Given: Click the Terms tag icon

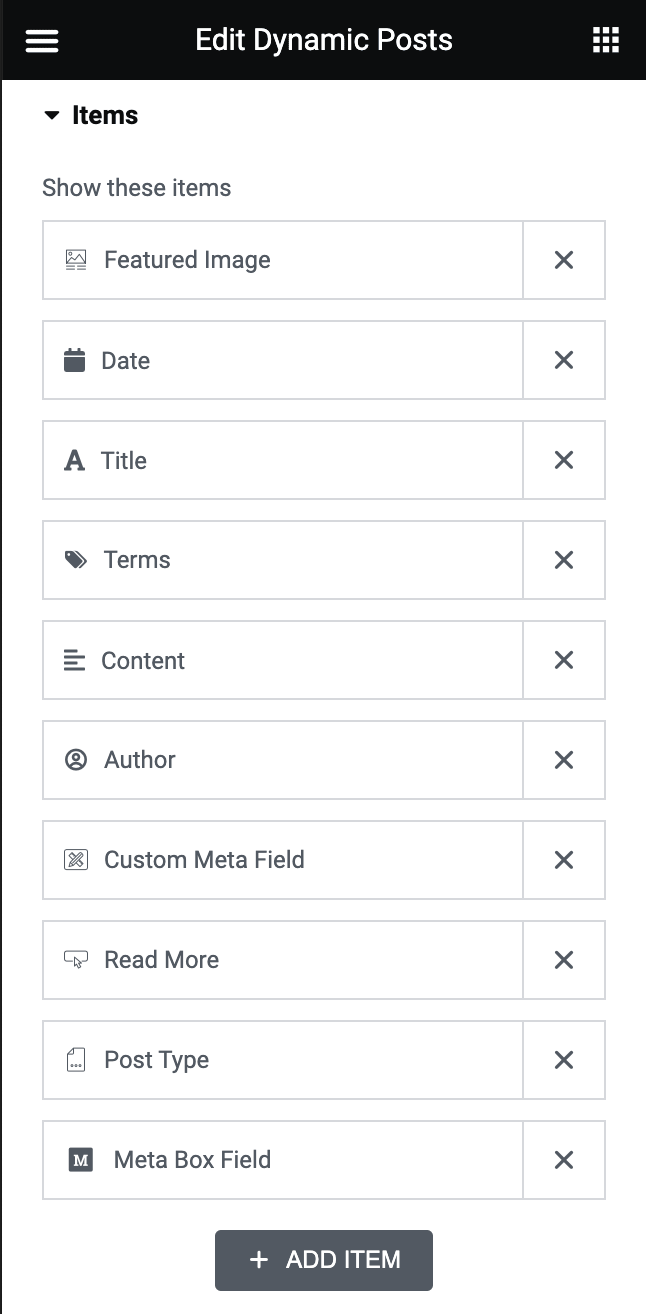Looking at the screenshot, I should pyautogui.click(x=76, y=560).
